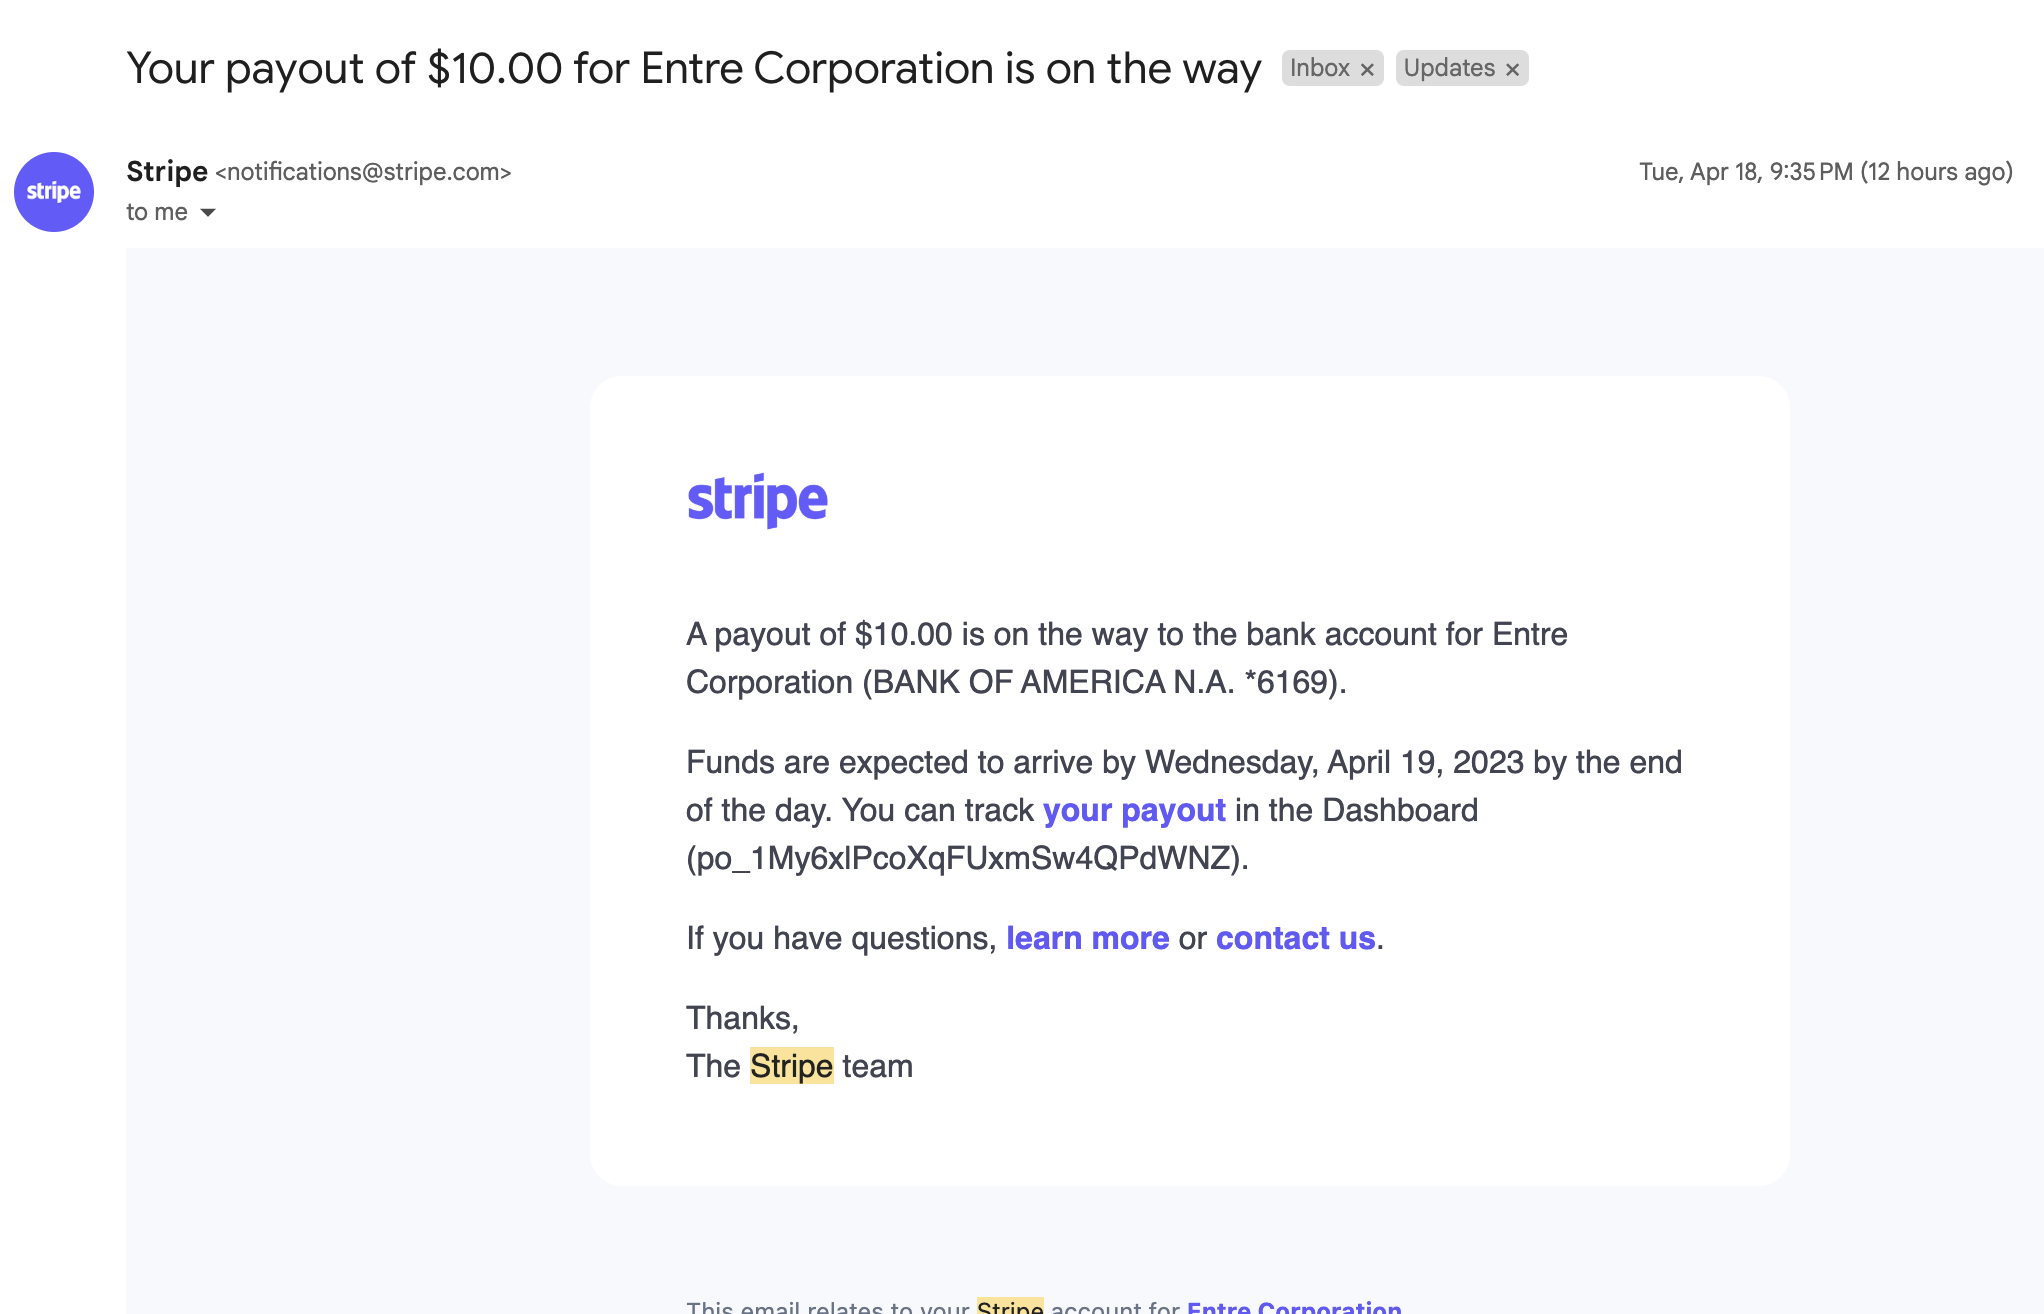Click the Stripe sender name

pos(167,171)
